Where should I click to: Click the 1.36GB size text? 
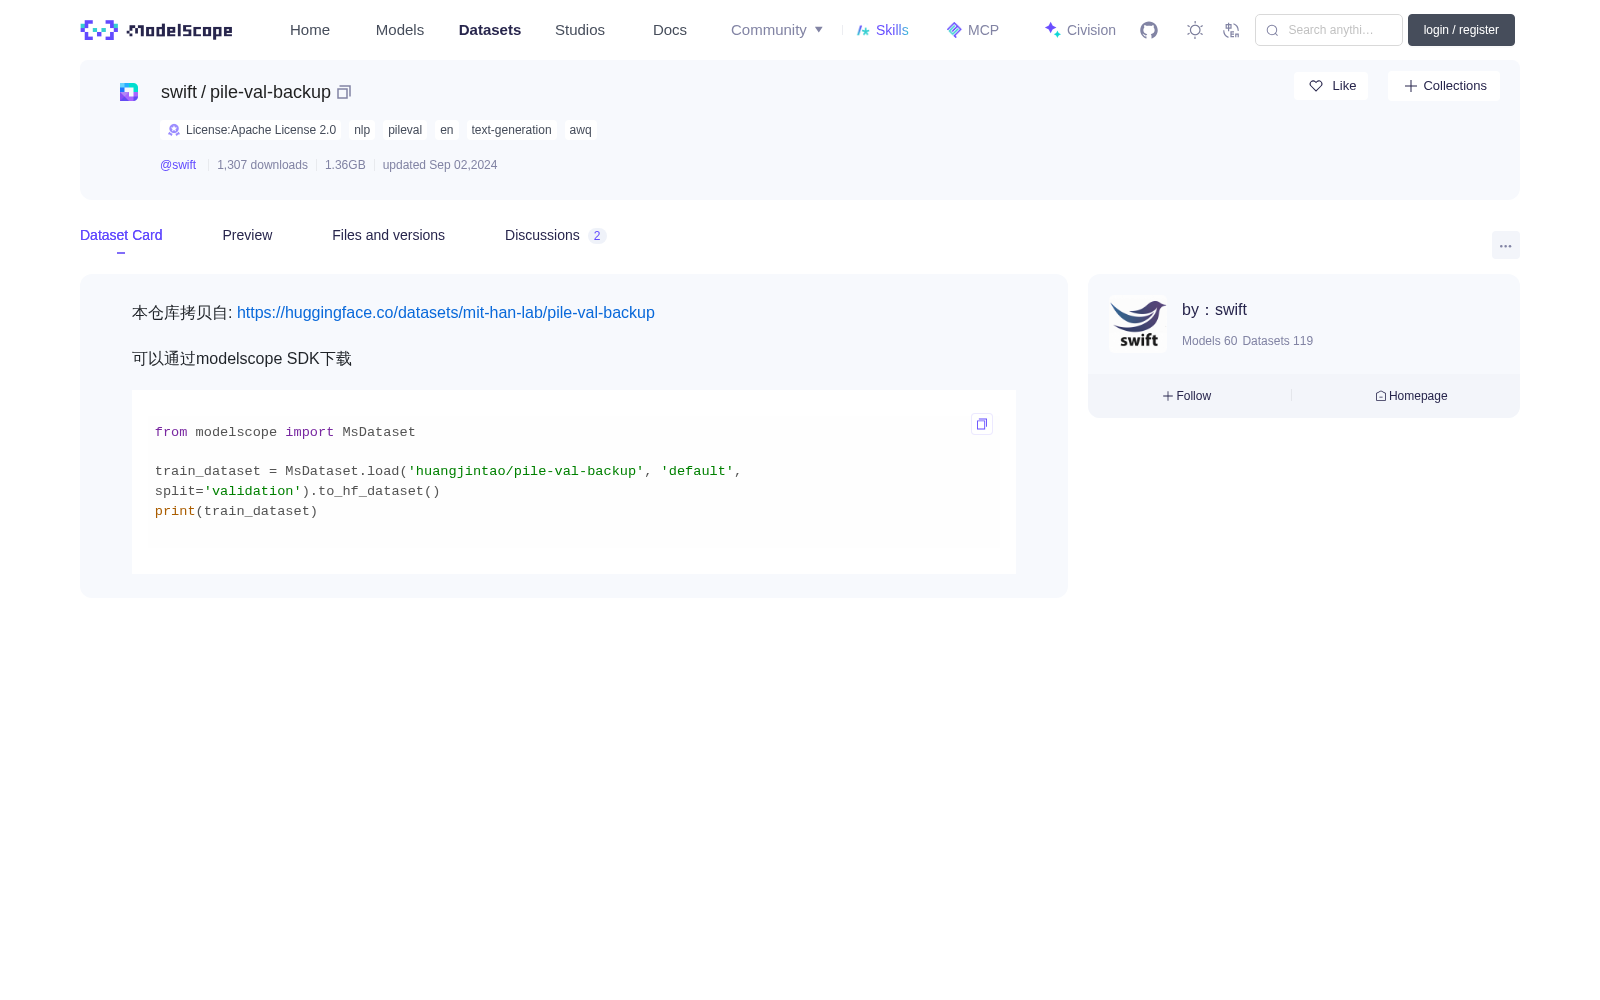click(x=345, y=165)
